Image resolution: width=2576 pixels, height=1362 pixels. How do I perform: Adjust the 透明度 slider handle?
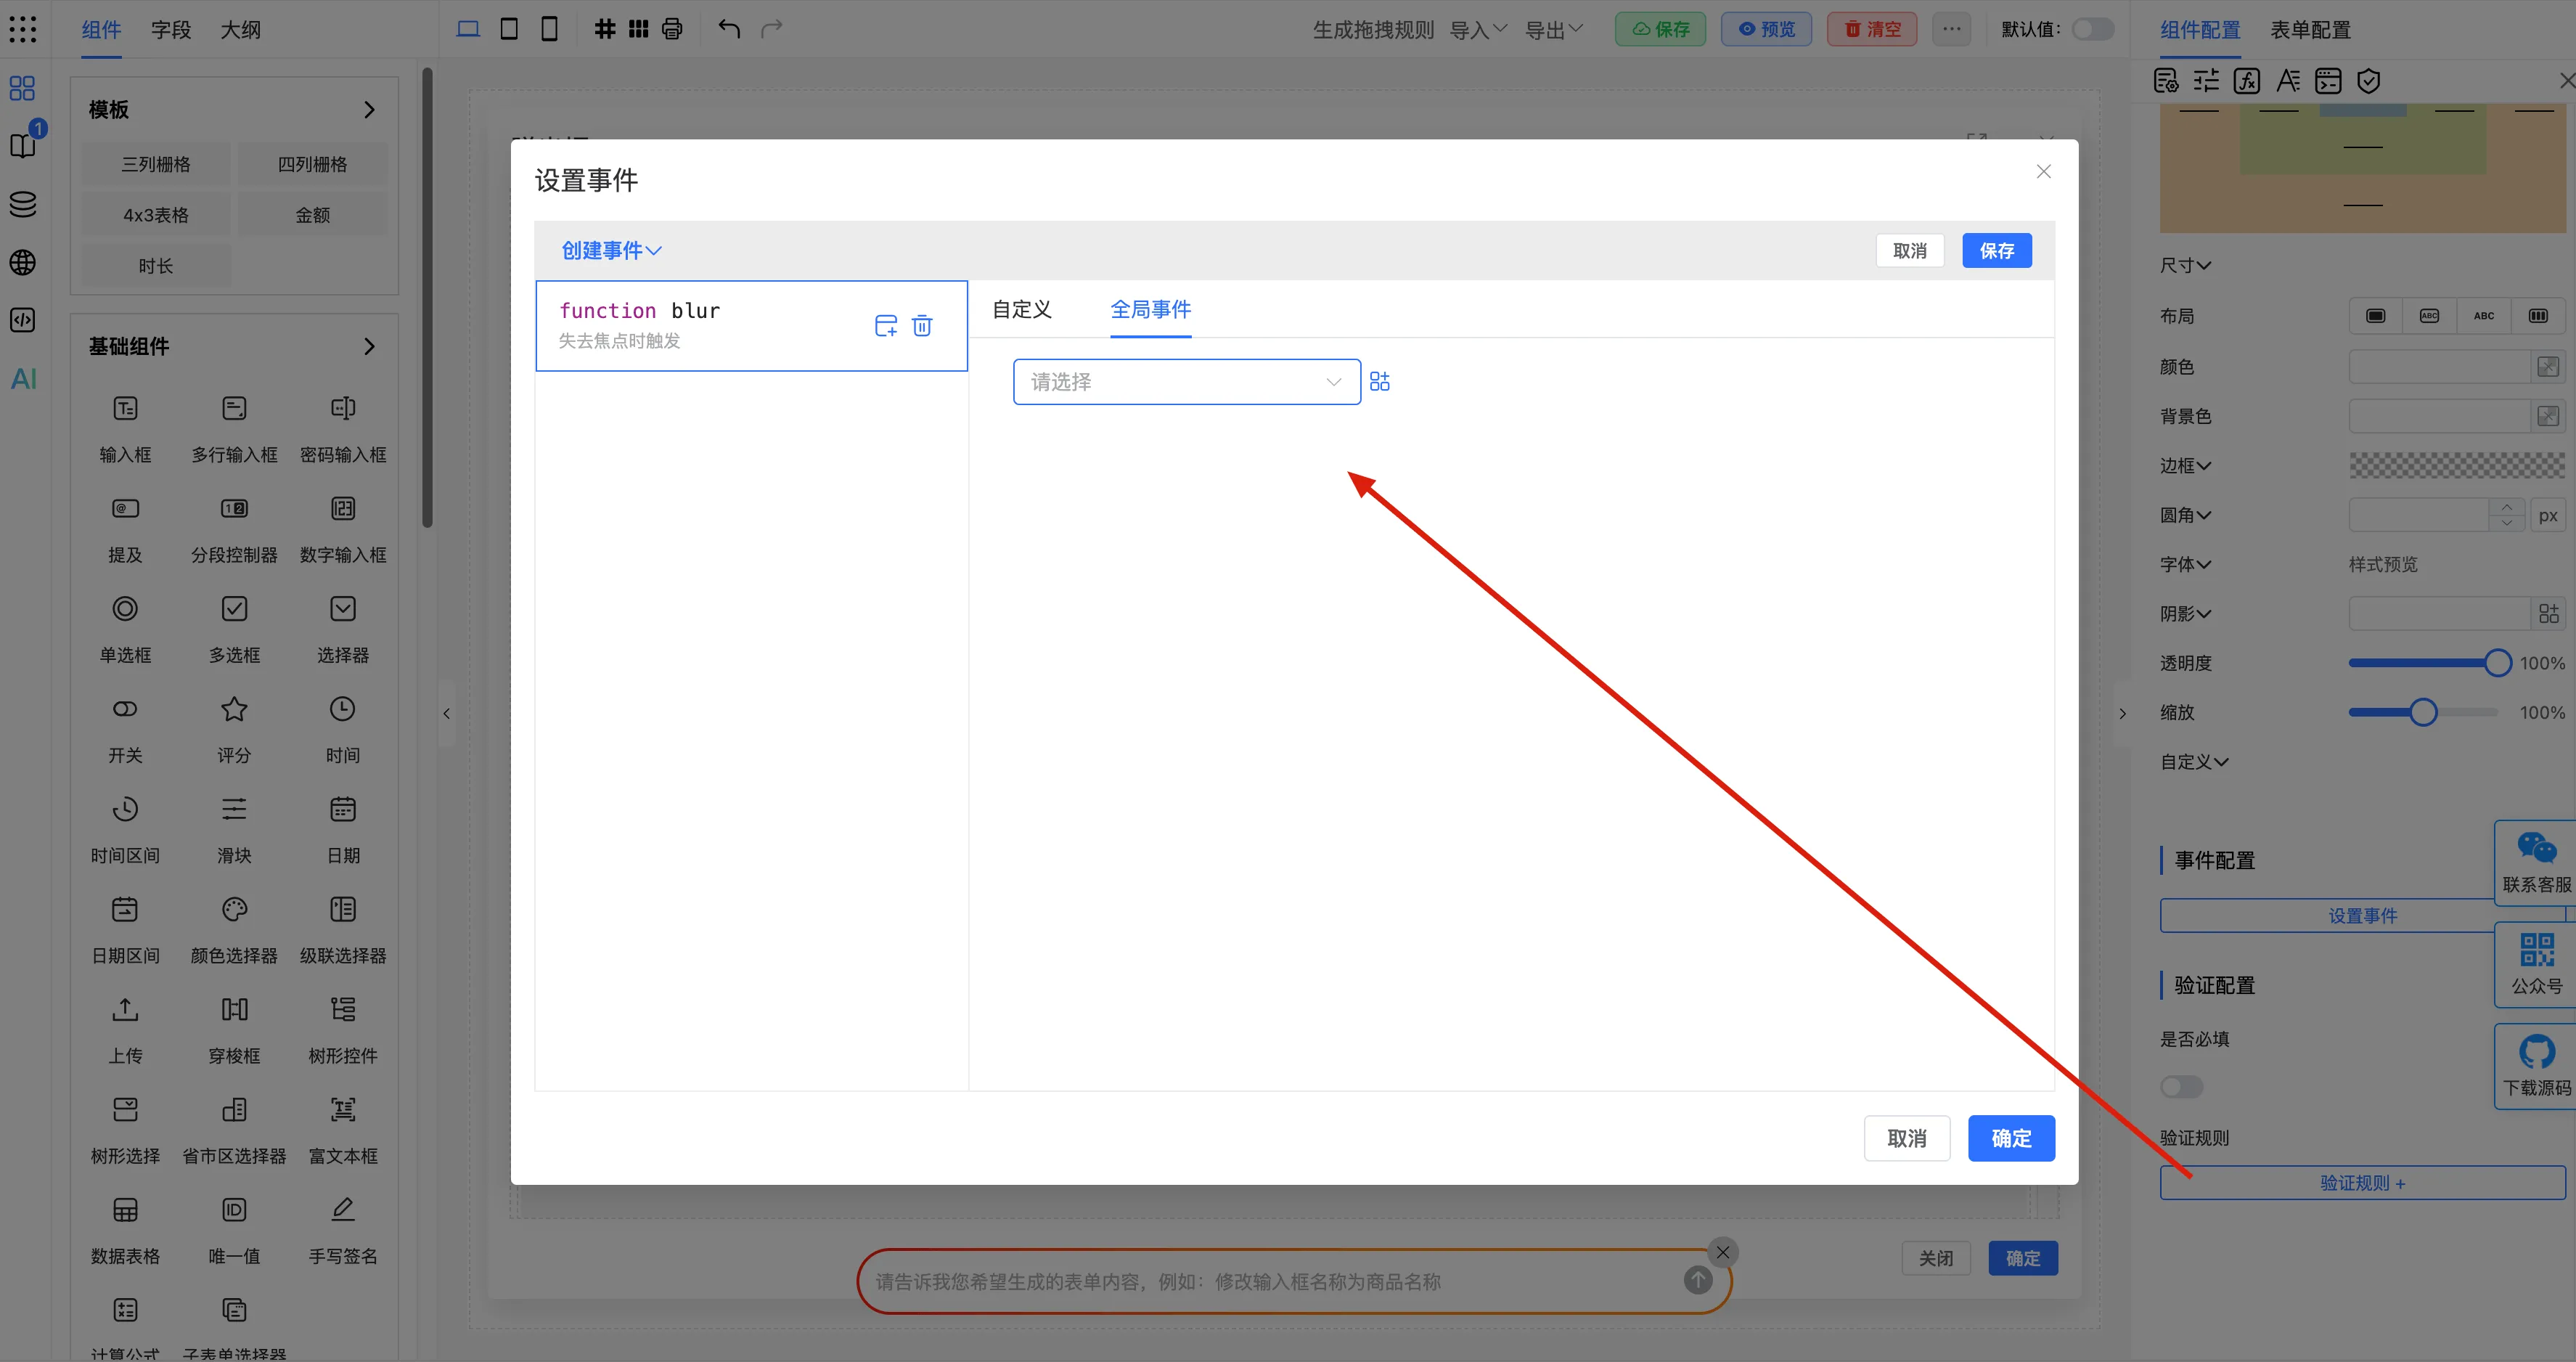coord(2497,663)
